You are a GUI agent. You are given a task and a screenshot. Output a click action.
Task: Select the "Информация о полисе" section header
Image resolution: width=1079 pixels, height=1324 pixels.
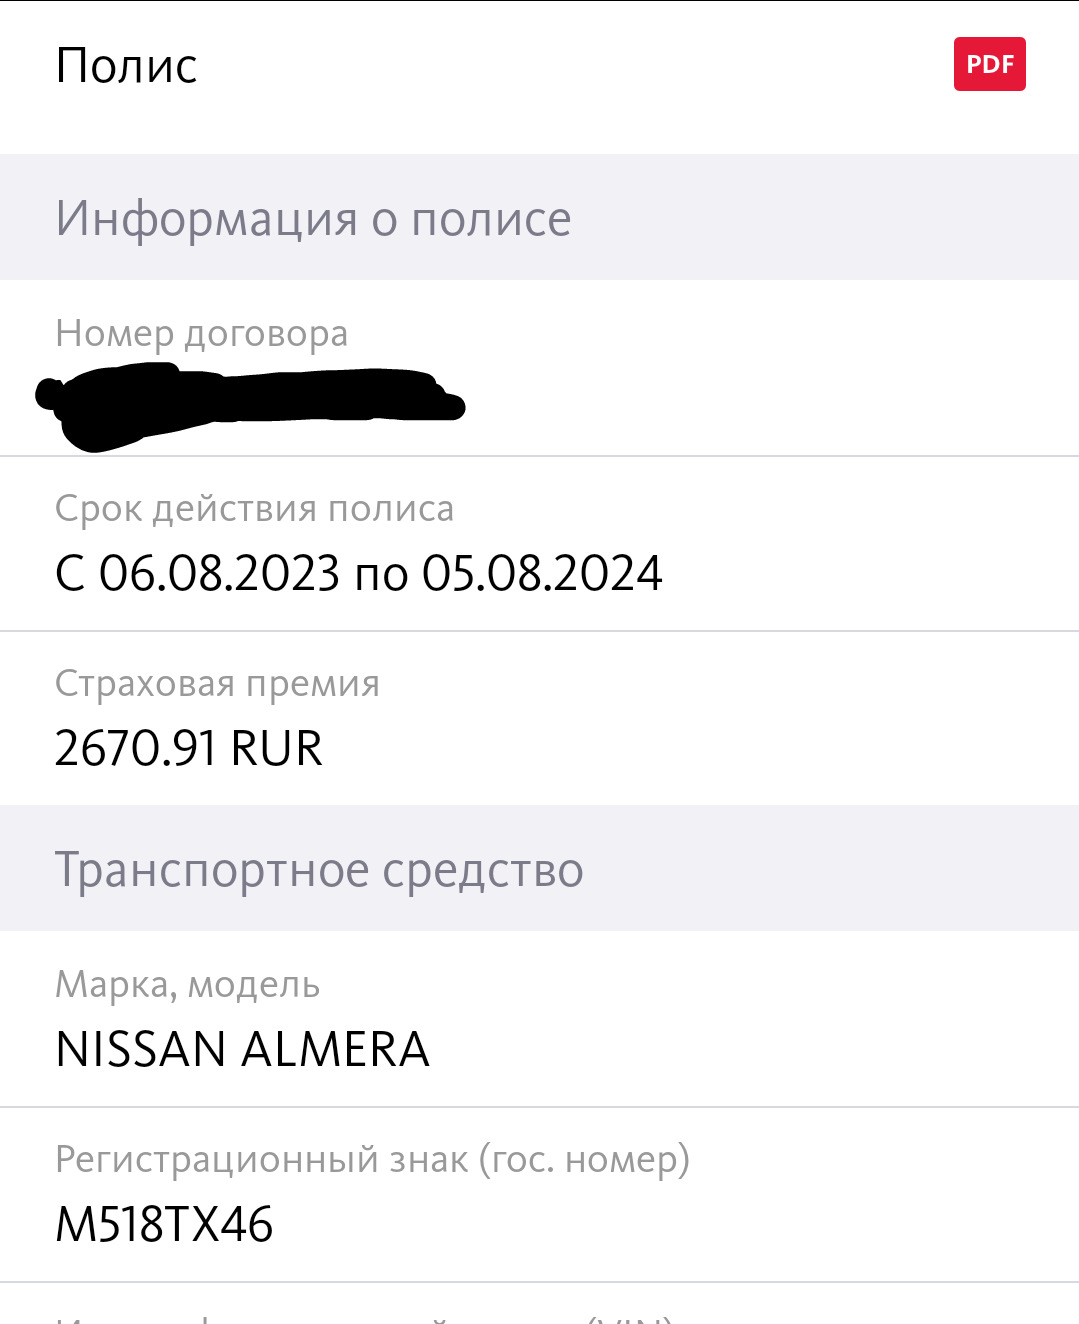point(313,218)
